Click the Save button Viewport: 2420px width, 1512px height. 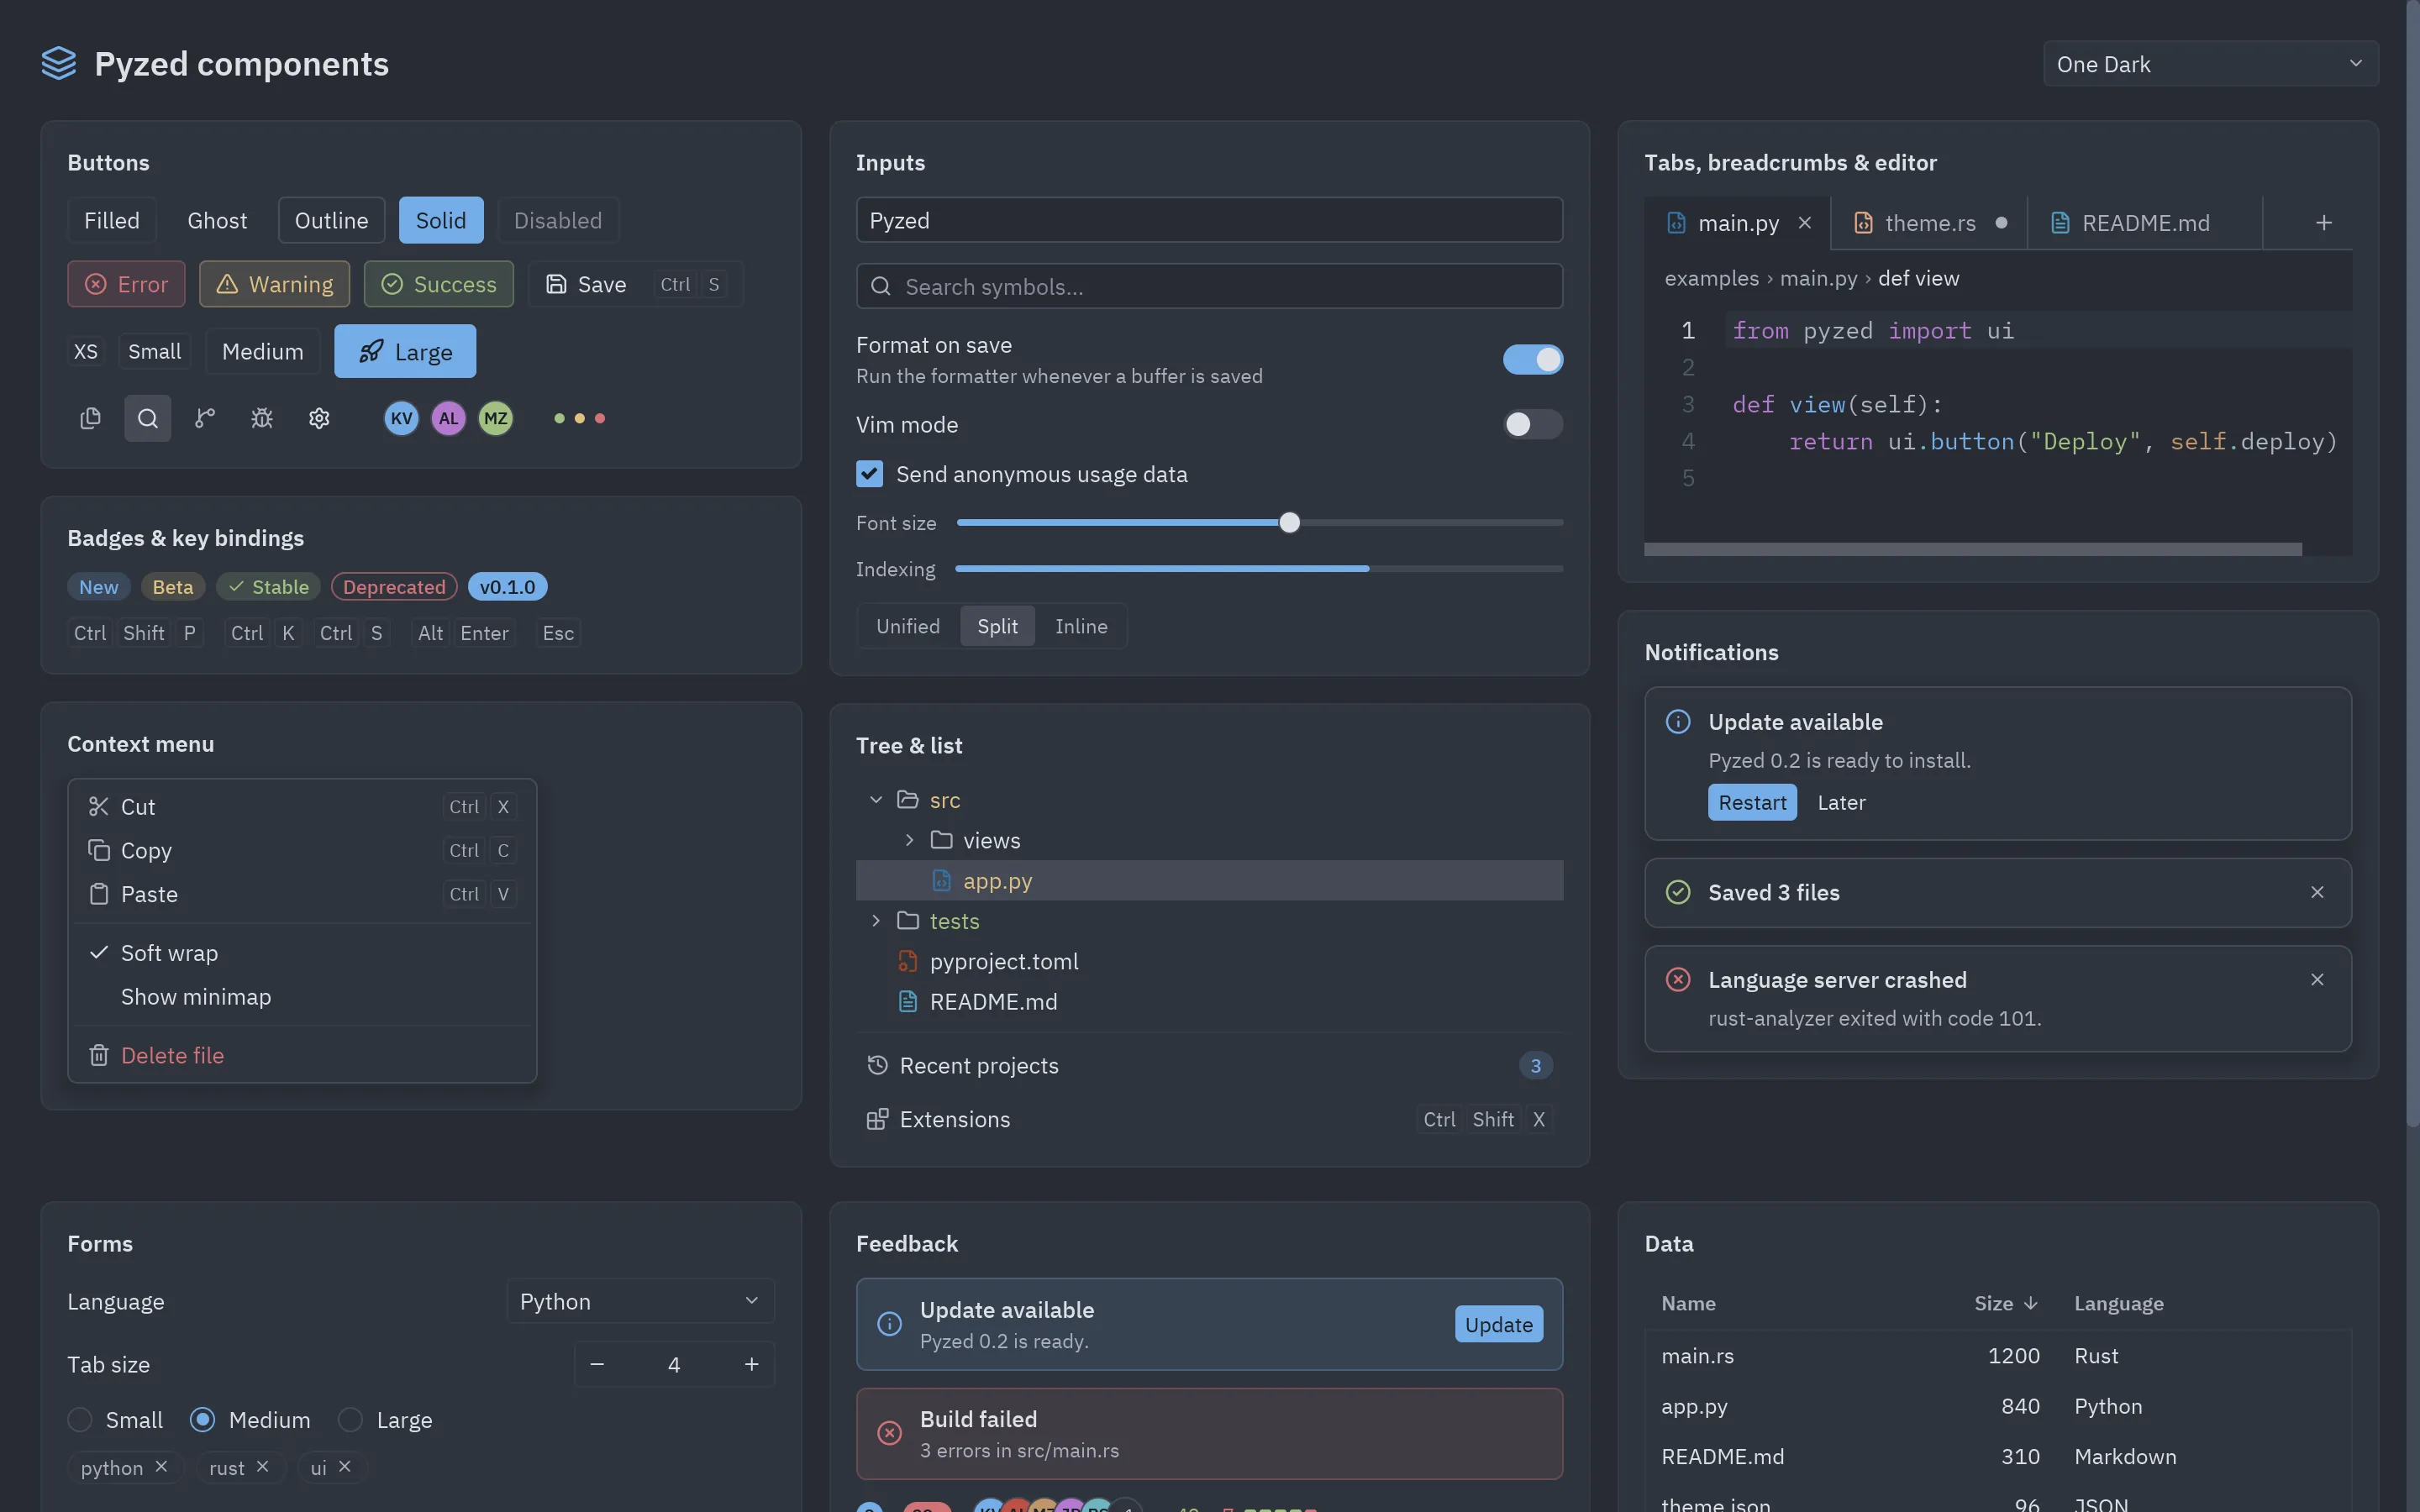click(x=635, y=284)
